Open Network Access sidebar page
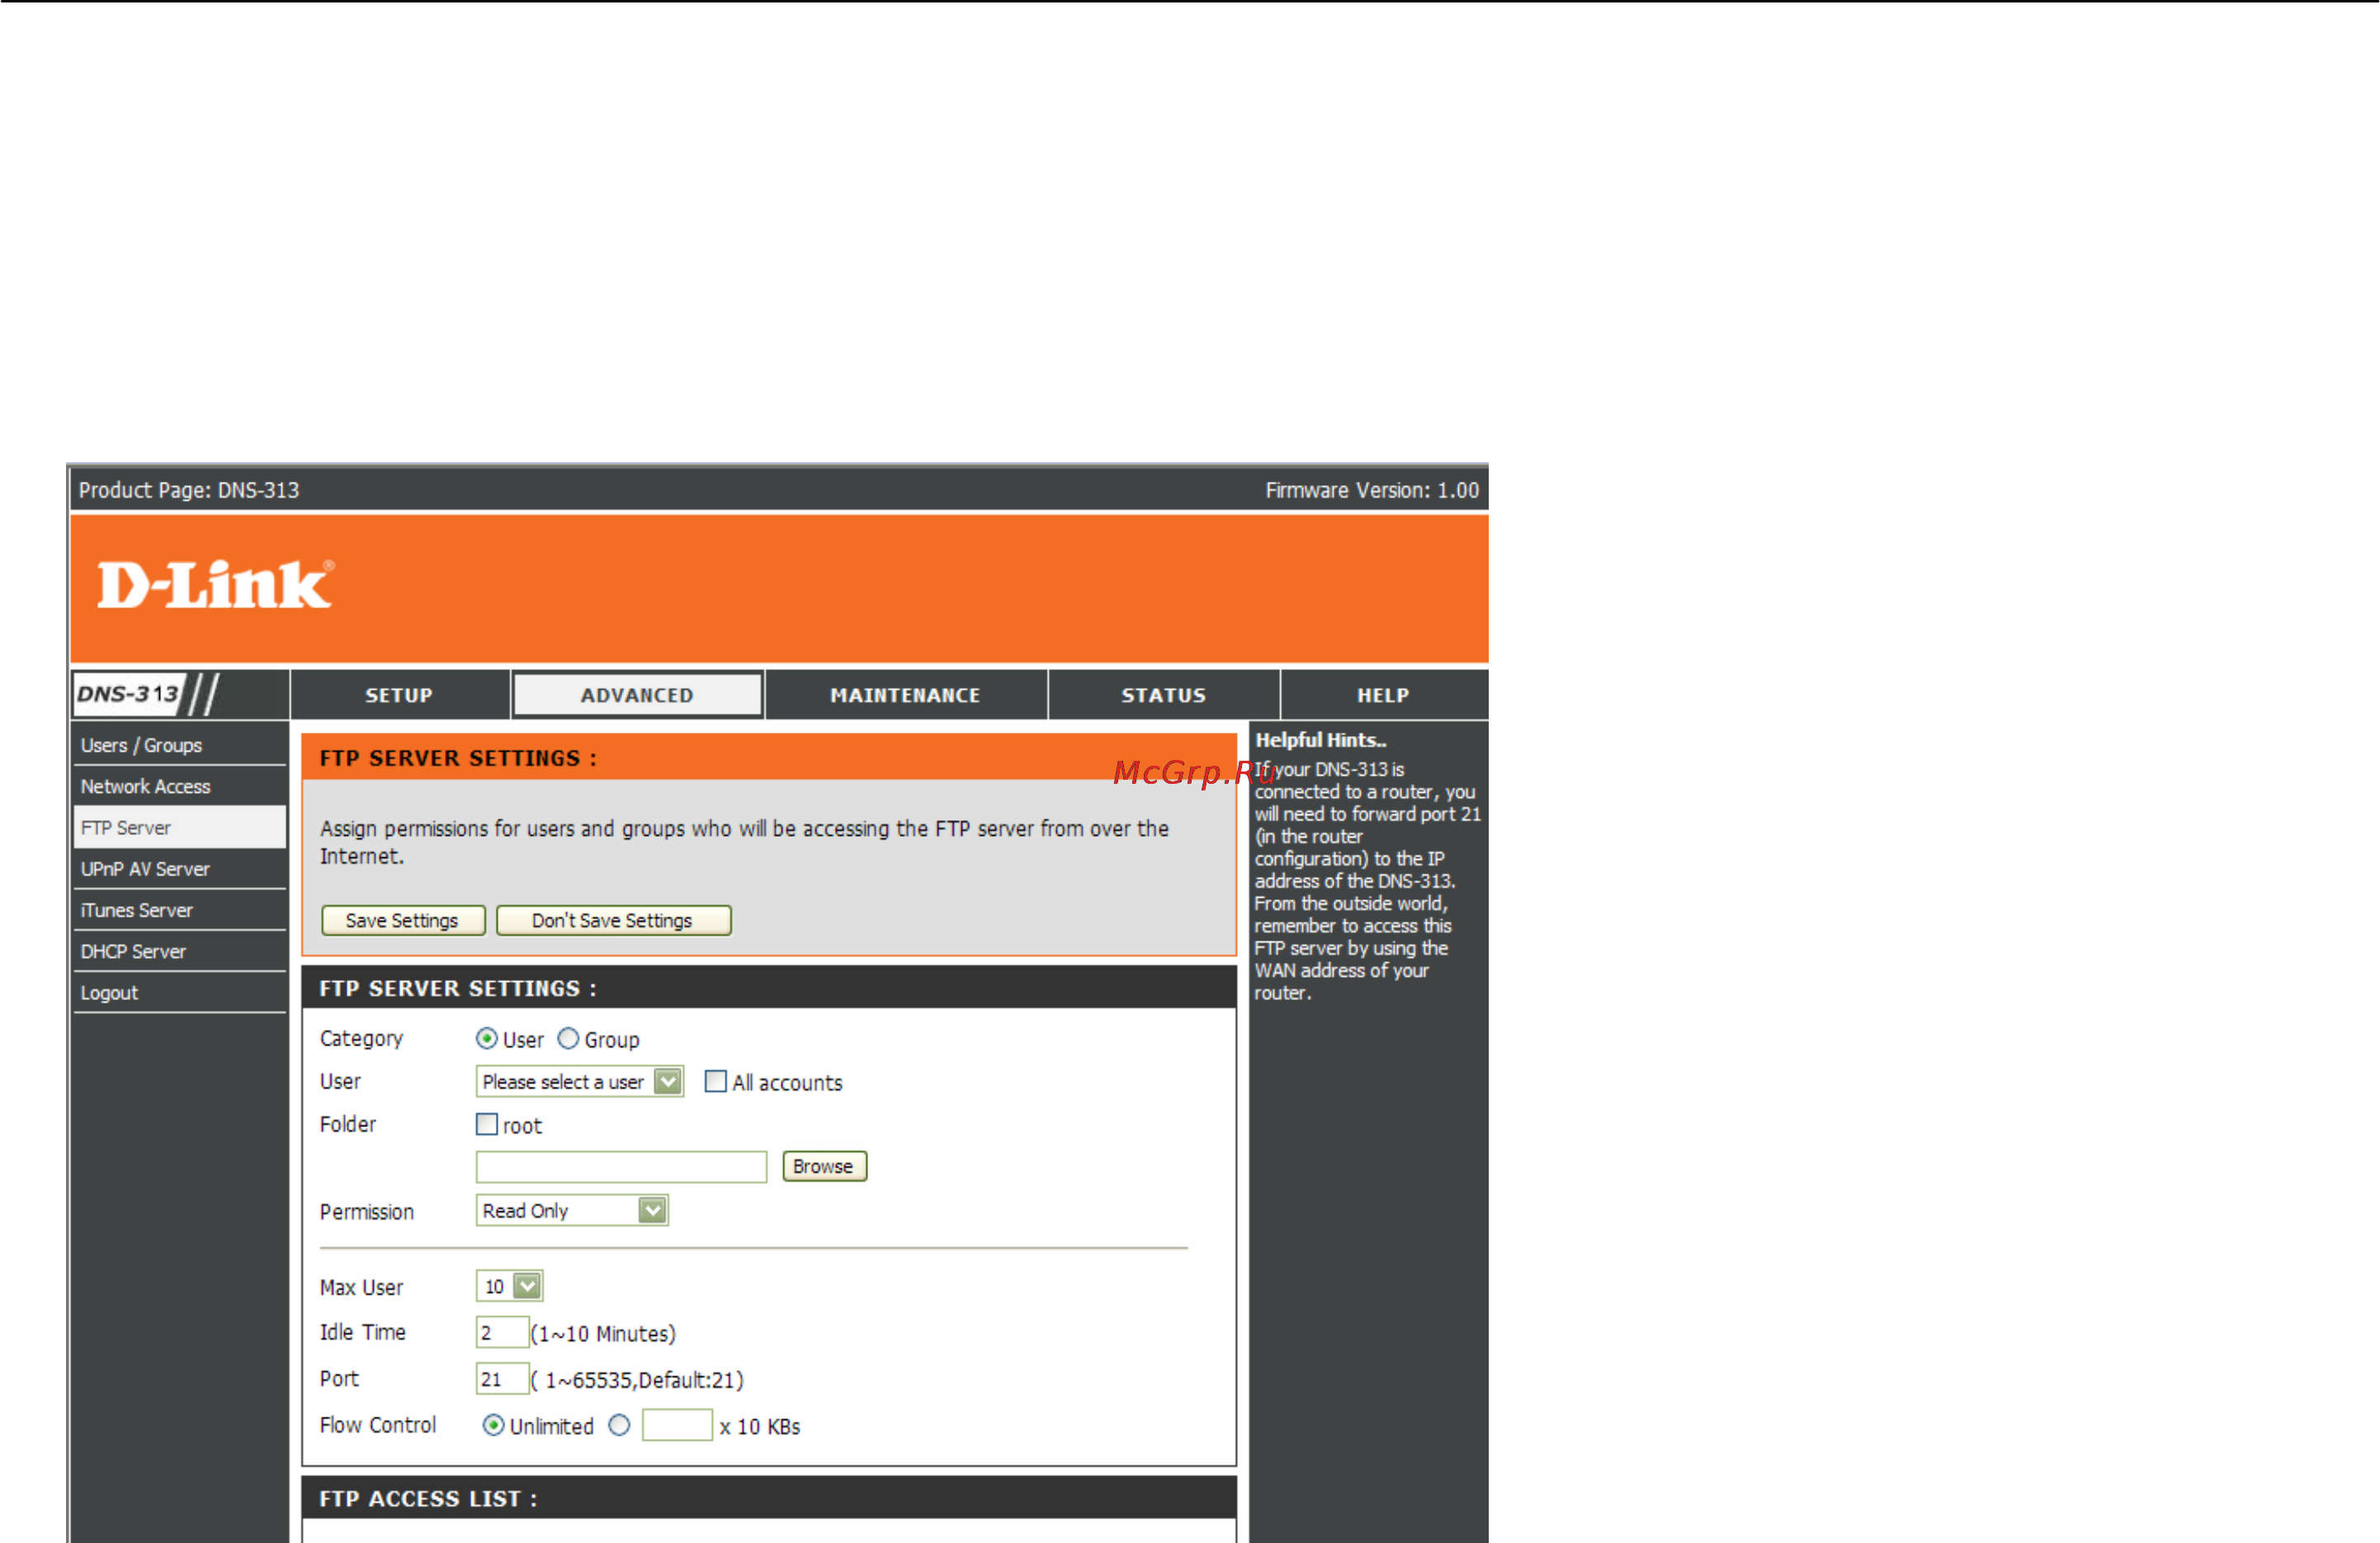Viewport: 2380px width, 1543px height. click(x=180, y=787)
